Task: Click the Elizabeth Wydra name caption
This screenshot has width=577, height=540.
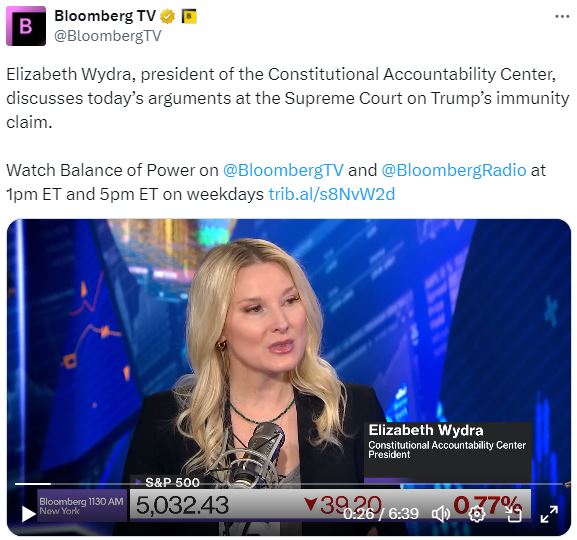Action: coord(426,430)
